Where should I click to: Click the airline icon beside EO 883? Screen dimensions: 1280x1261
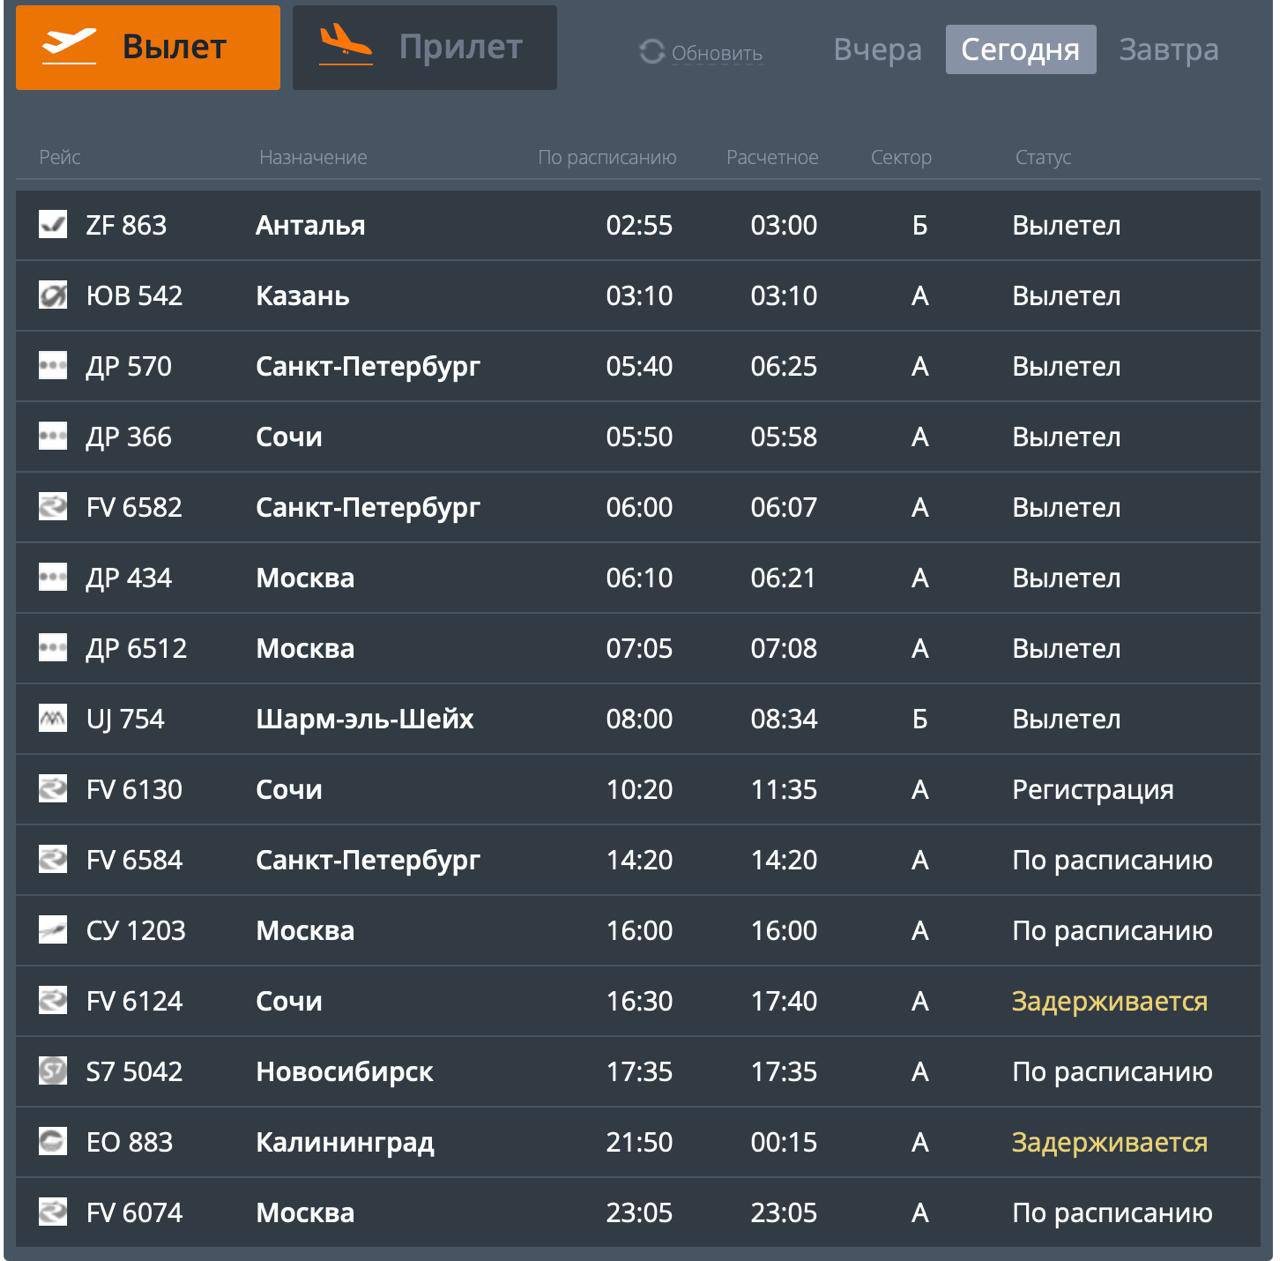tap(53, 1141)
